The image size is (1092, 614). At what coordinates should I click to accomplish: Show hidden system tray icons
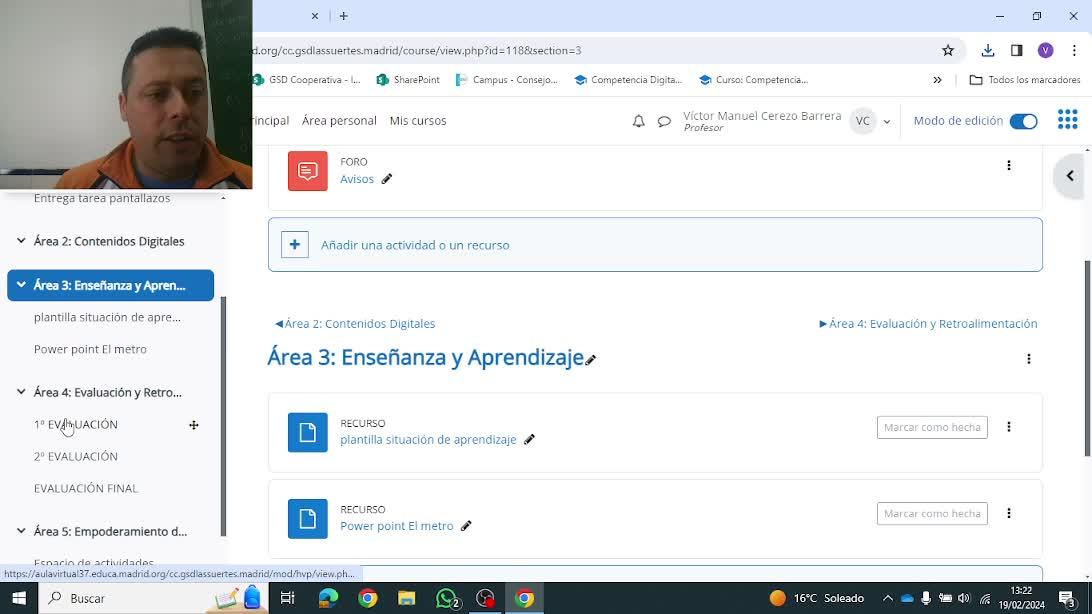887,598
